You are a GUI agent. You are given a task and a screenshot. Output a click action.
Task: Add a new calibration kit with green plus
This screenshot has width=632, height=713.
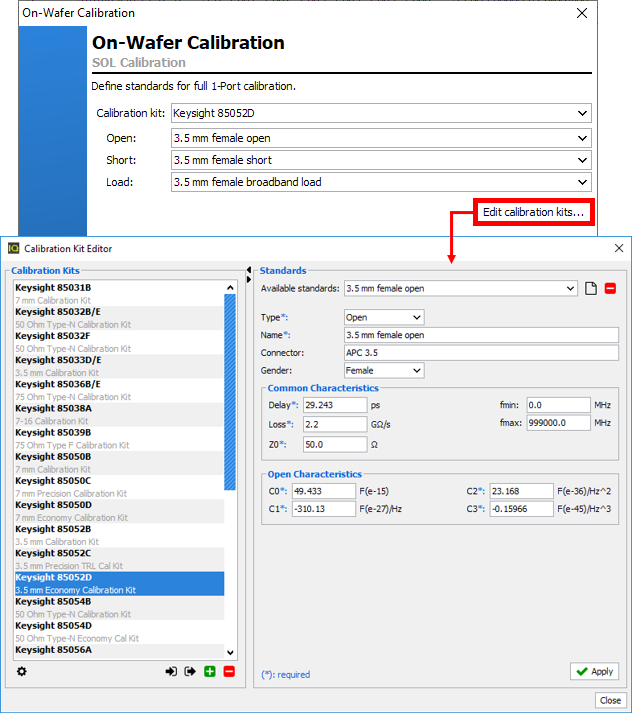point(210,671)
